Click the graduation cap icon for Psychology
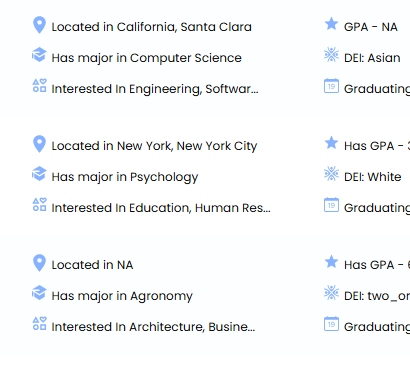Viewport: 410px width, 370px height. tap(39, 174)
